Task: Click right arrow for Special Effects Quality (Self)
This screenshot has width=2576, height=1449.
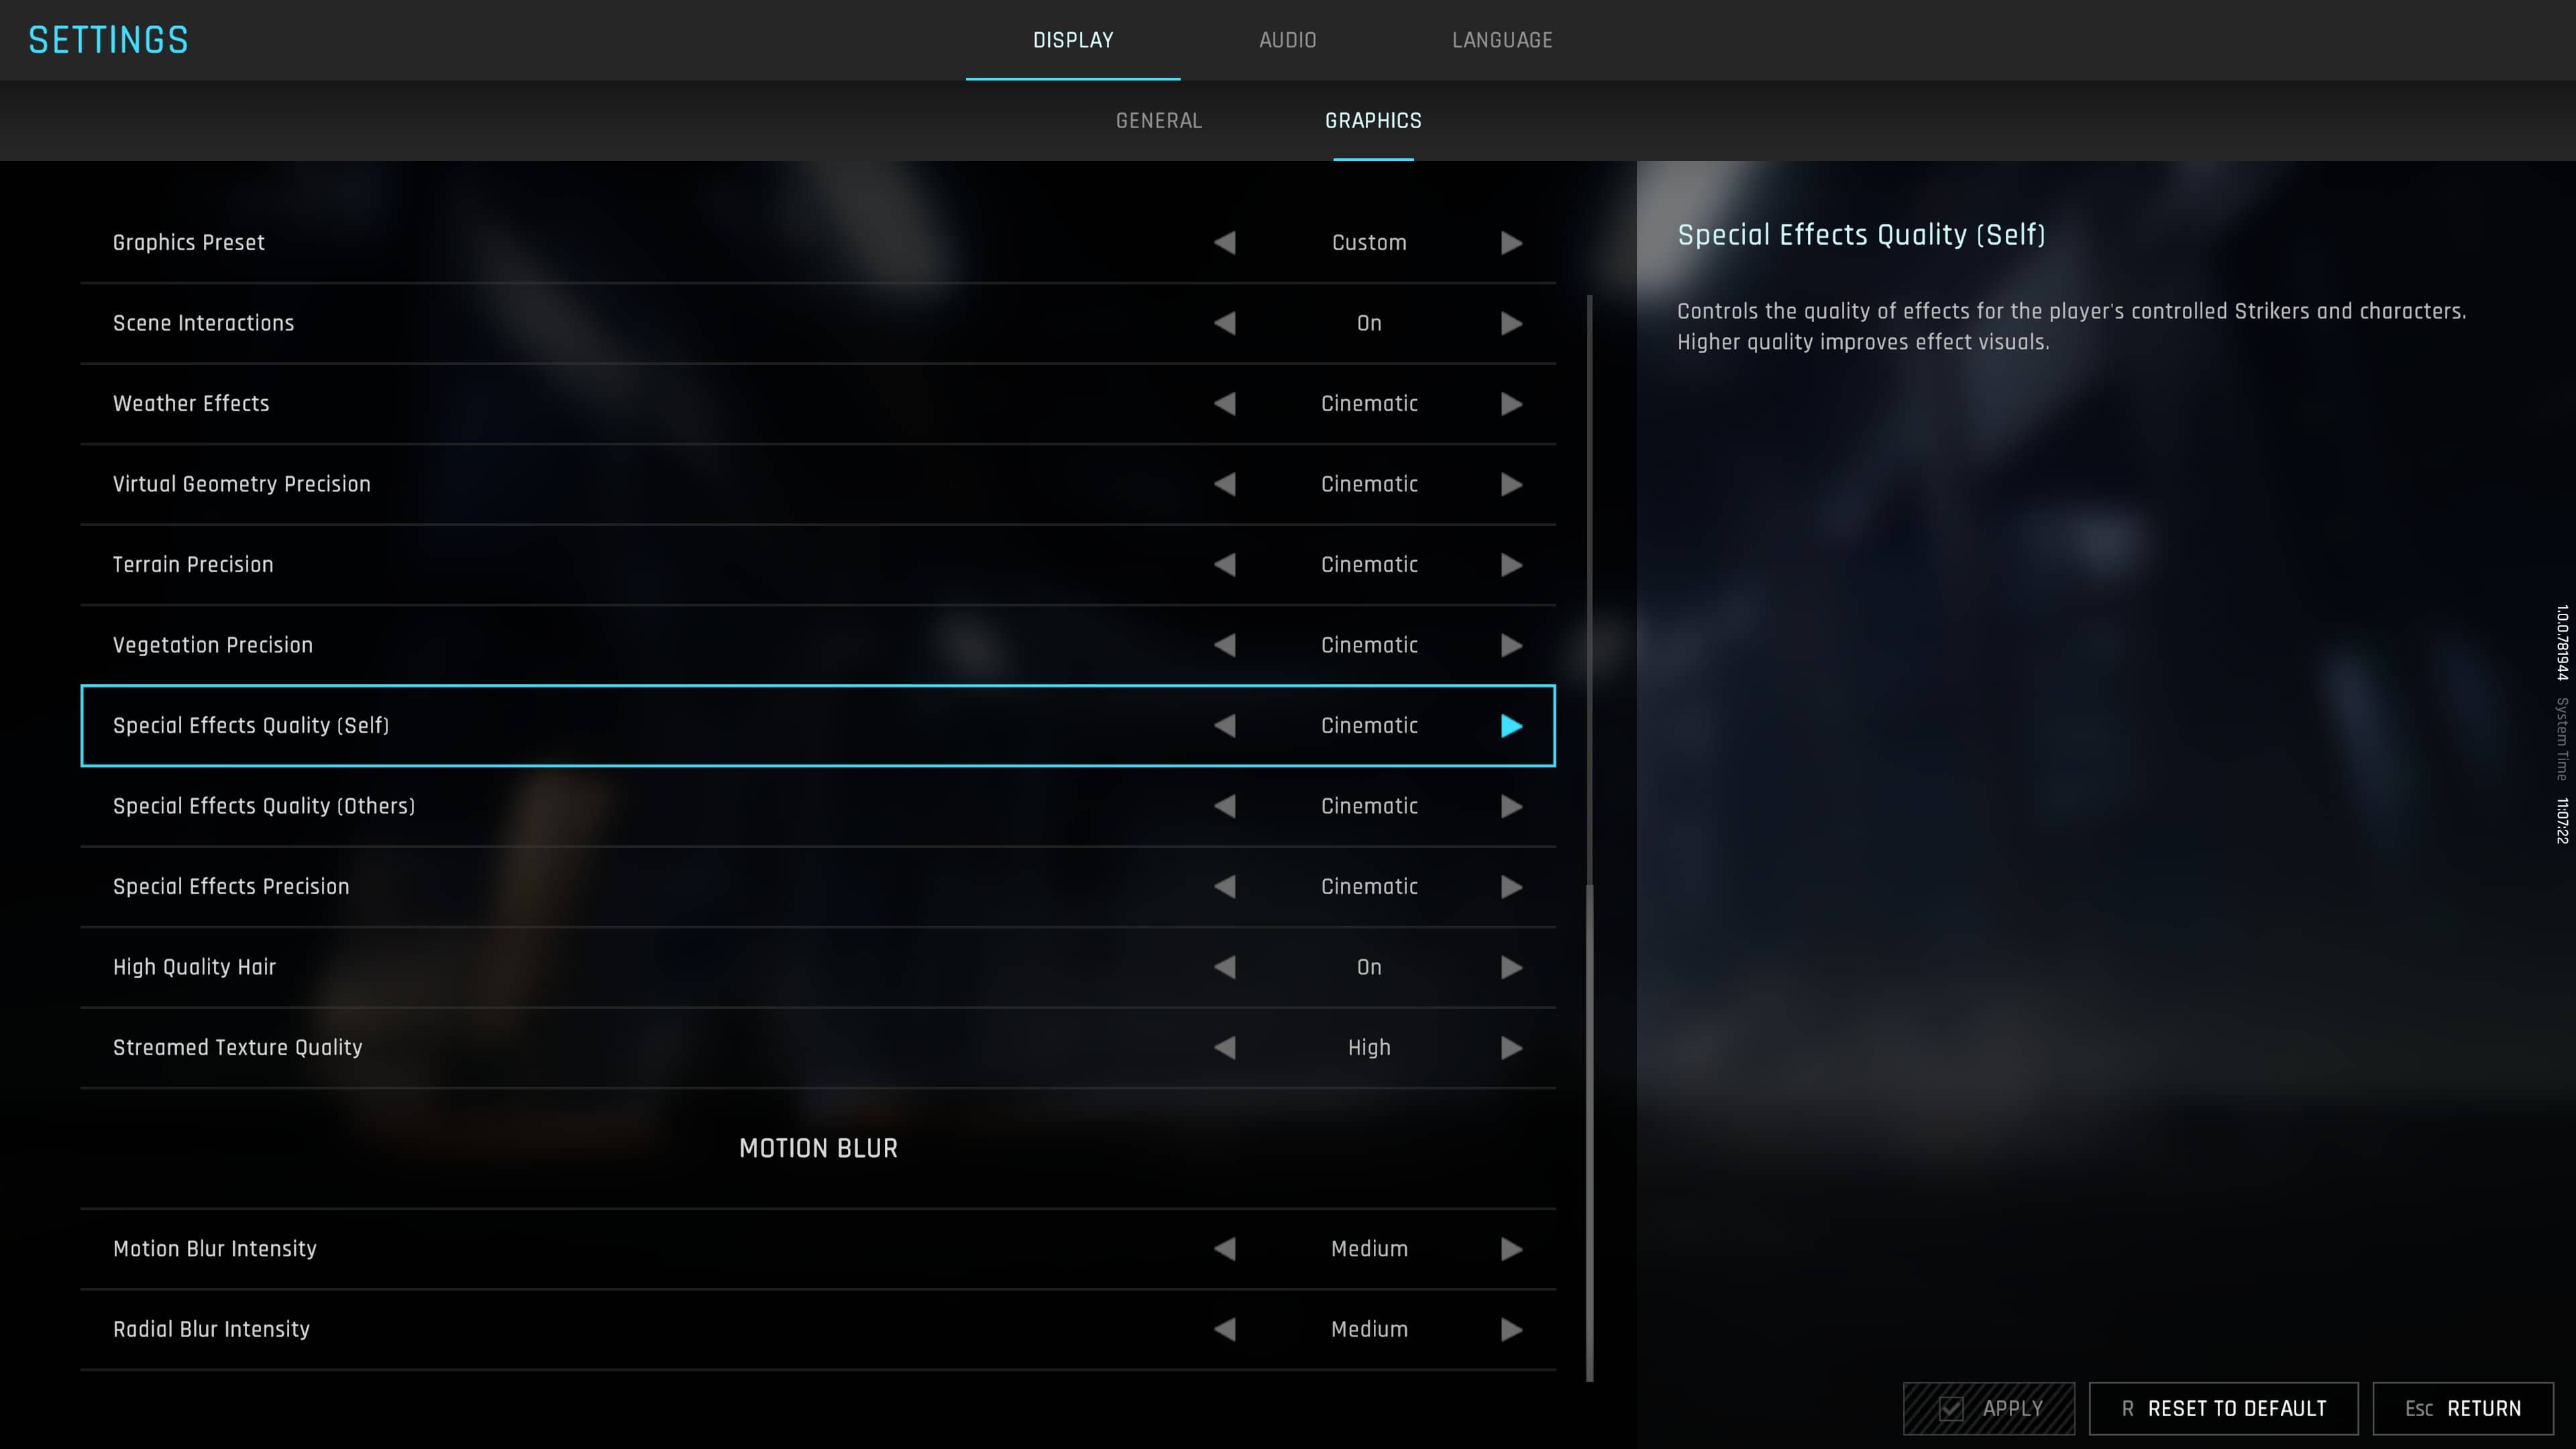Action: [1511, 726]
